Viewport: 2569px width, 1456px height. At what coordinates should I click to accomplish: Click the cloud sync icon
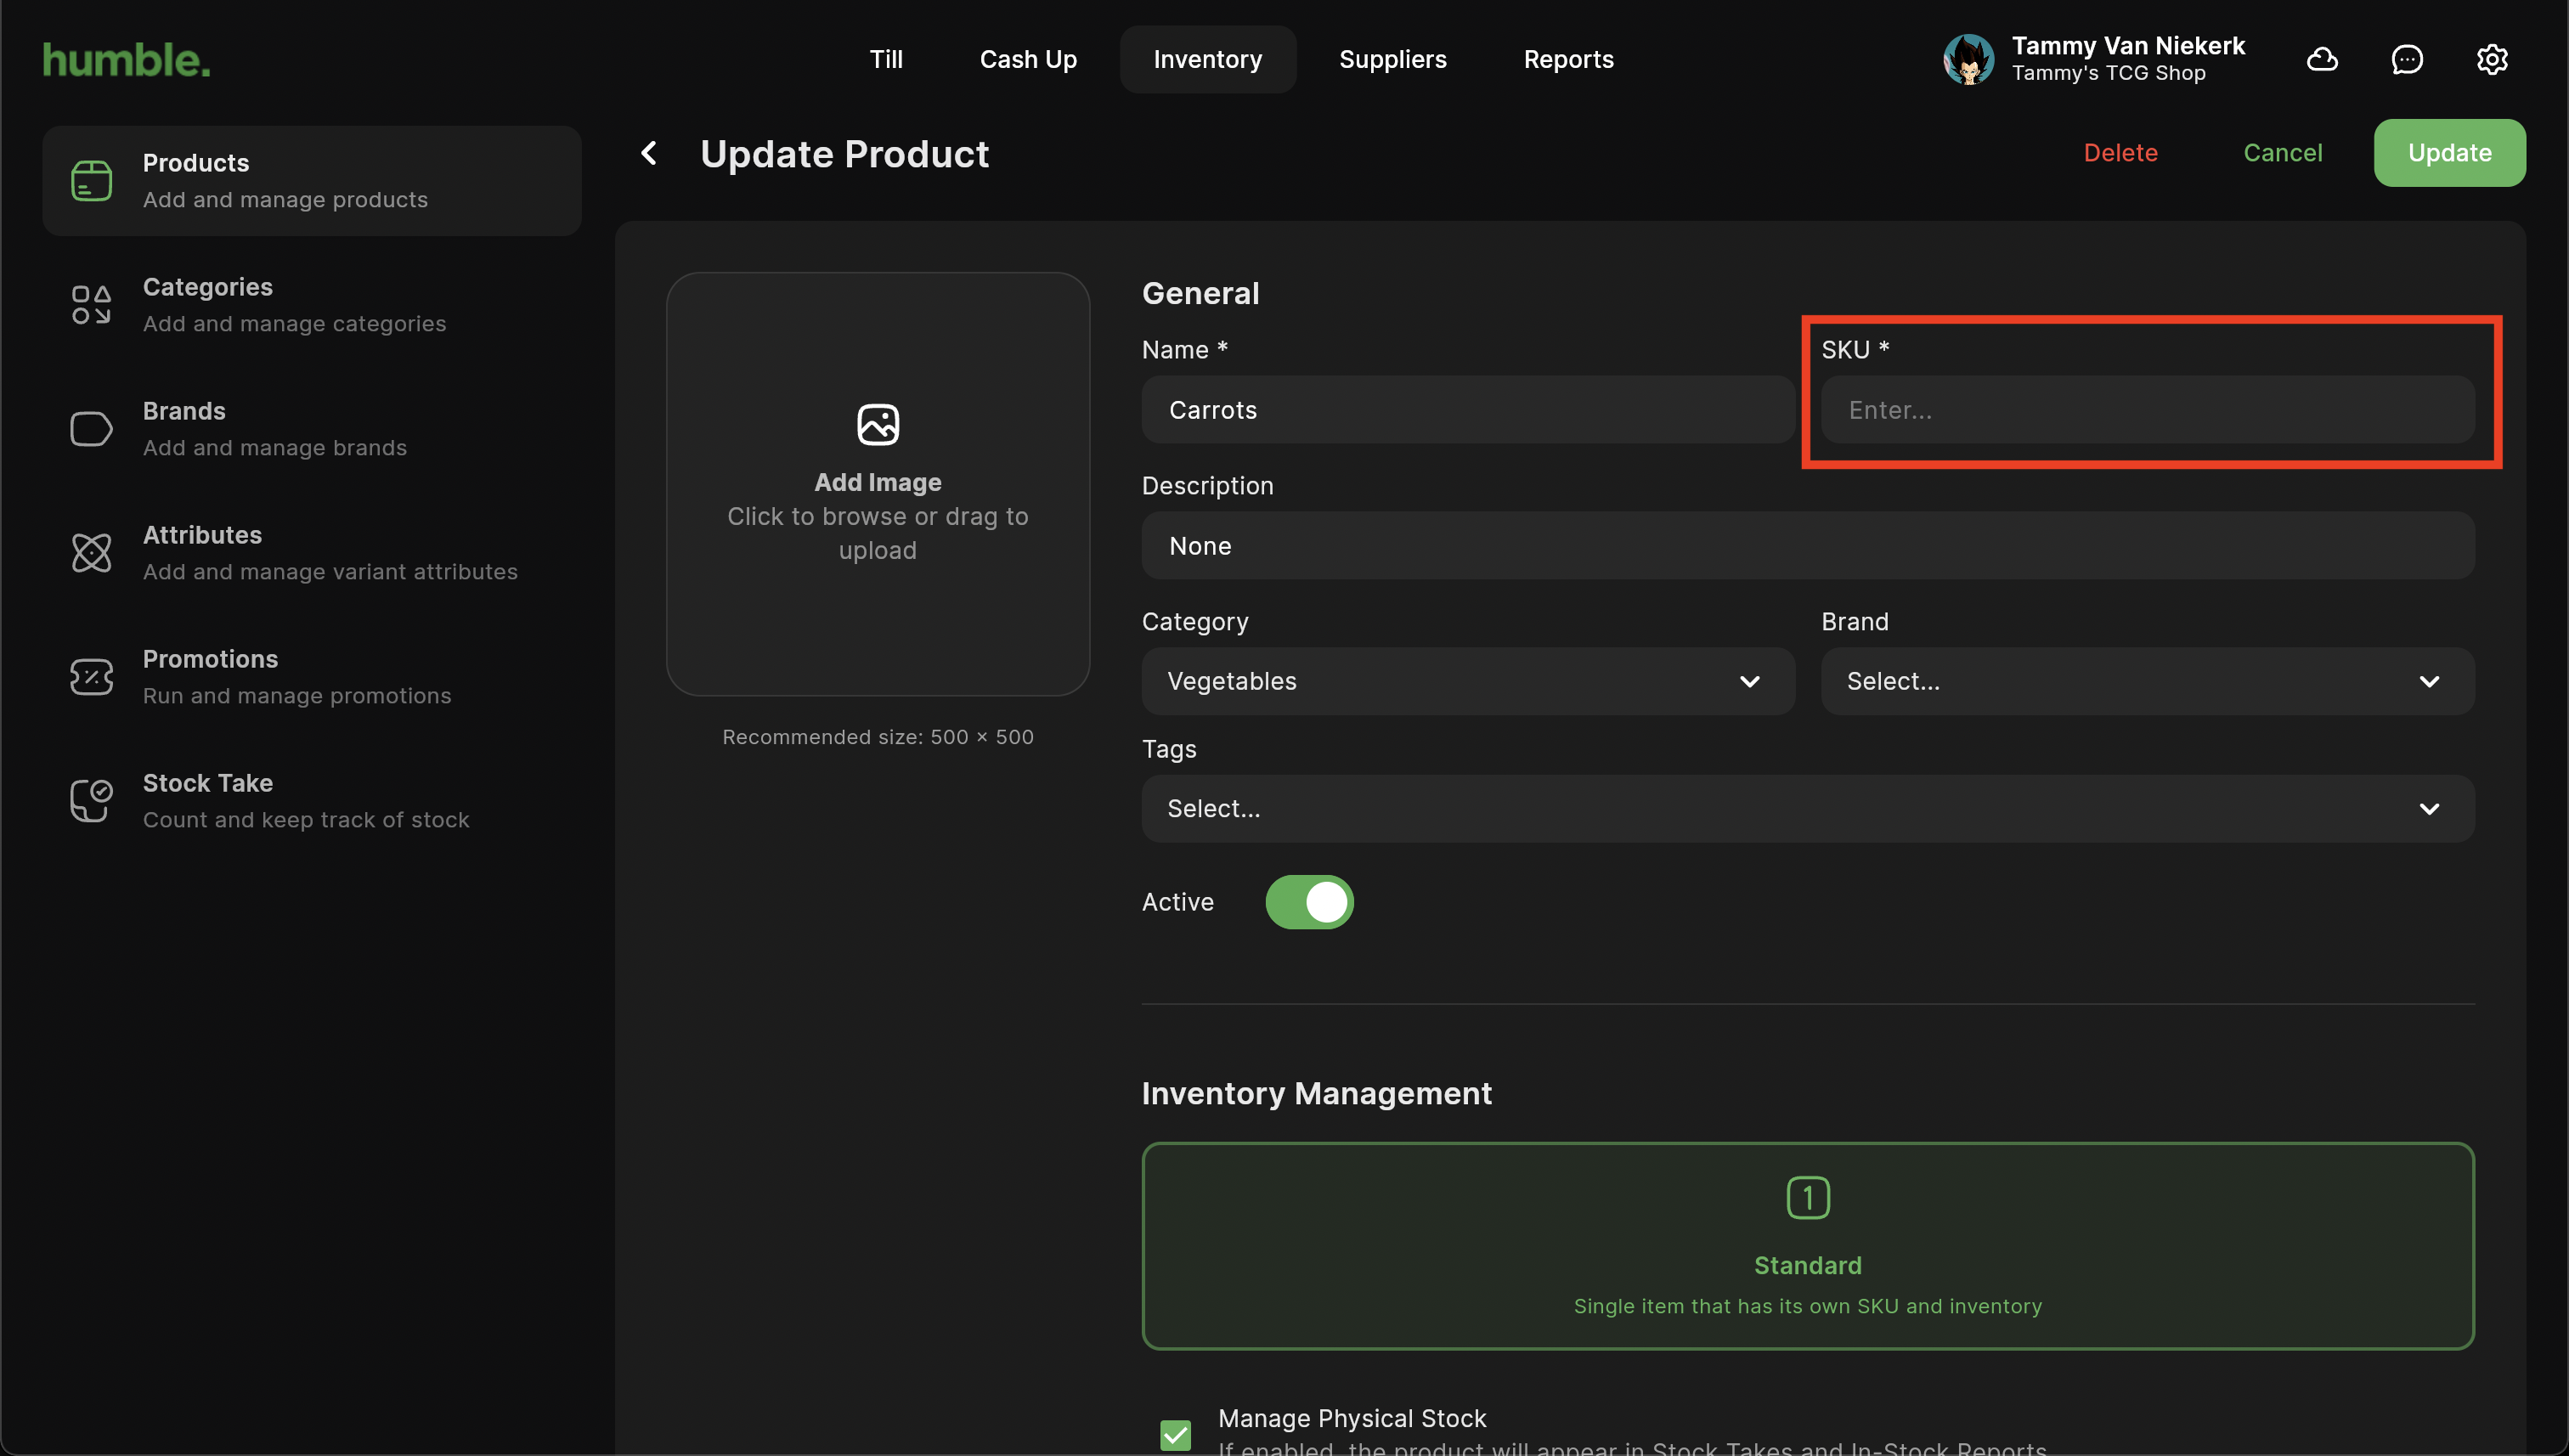(2322, 60)
